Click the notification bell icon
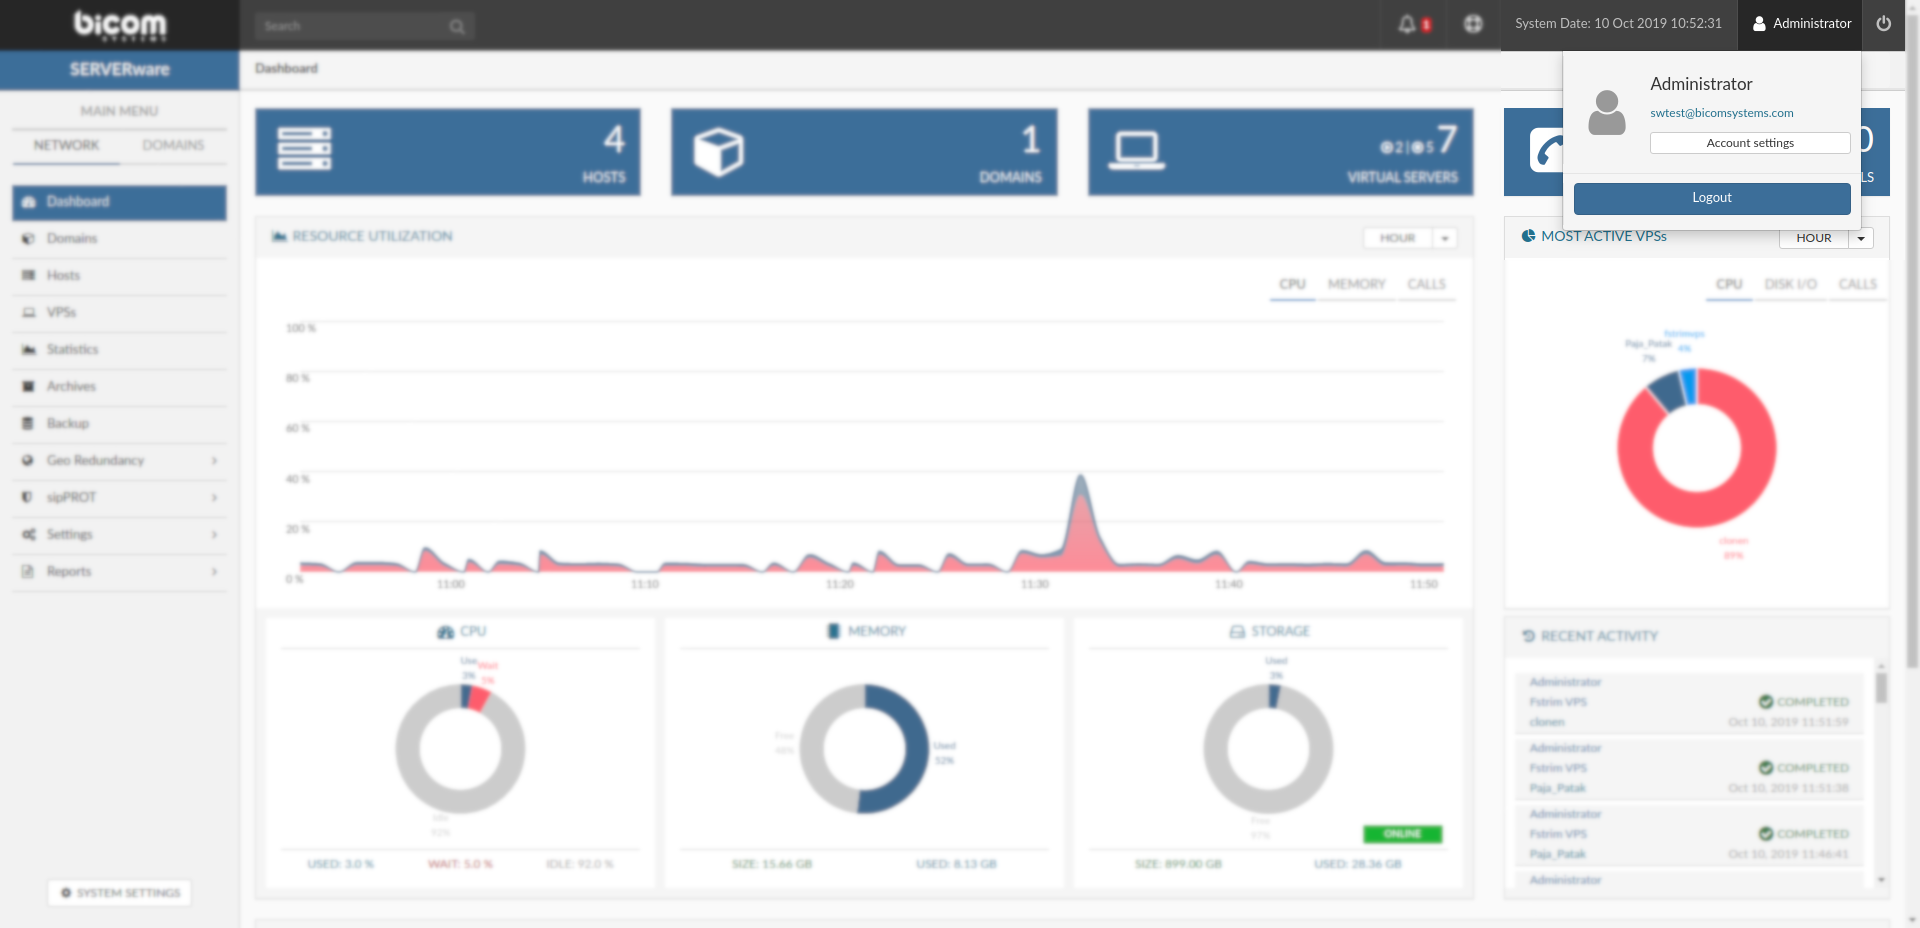 [1409, 24]
